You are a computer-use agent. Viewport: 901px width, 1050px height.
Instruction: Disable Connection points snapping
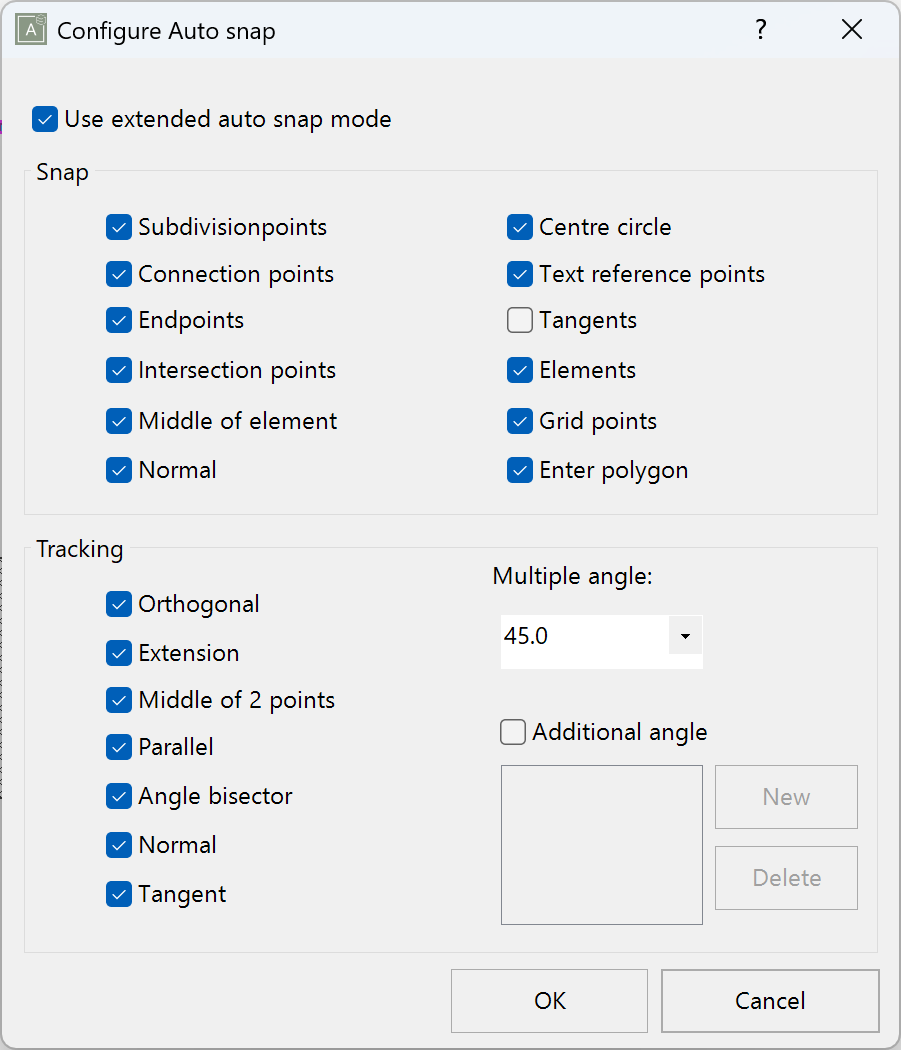click(119, 274)
